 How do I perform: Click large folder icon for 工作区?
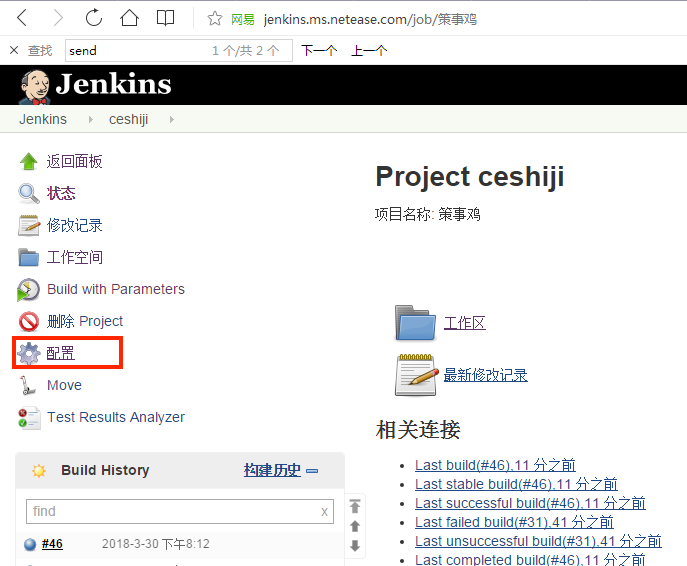(x=415, y=323)
